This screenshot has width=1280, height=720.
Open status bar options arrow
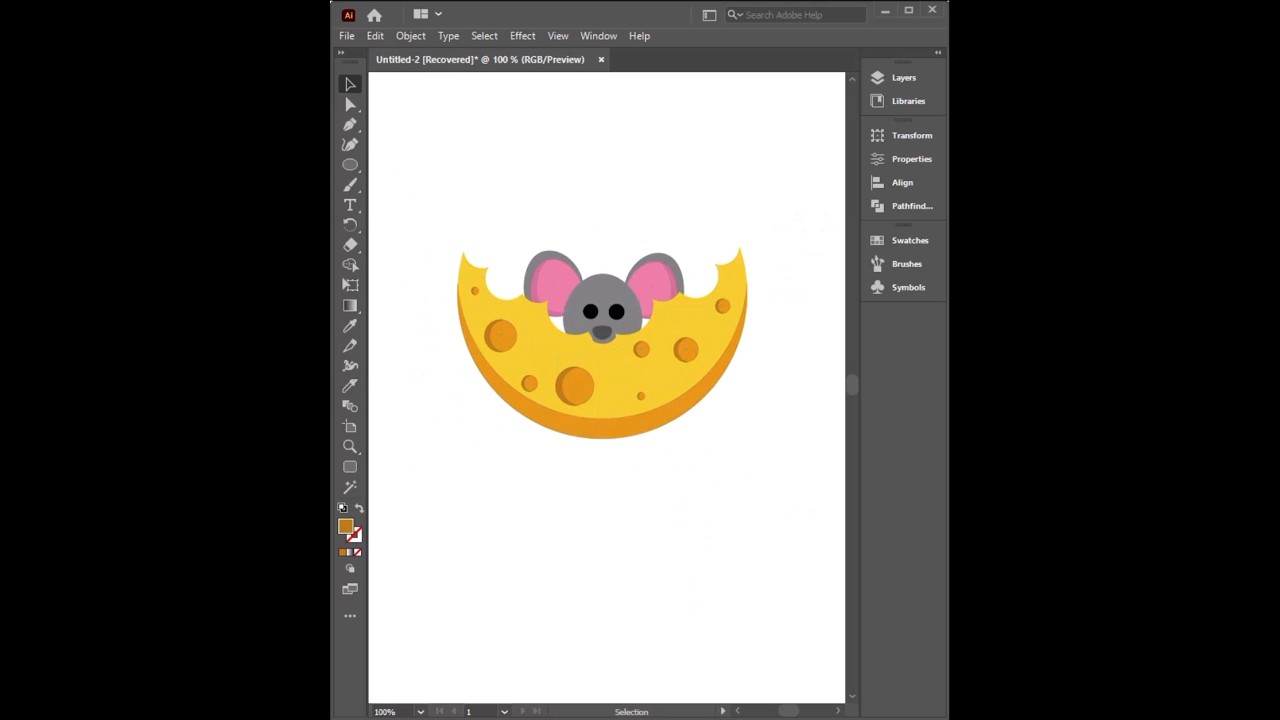point(723,711)
